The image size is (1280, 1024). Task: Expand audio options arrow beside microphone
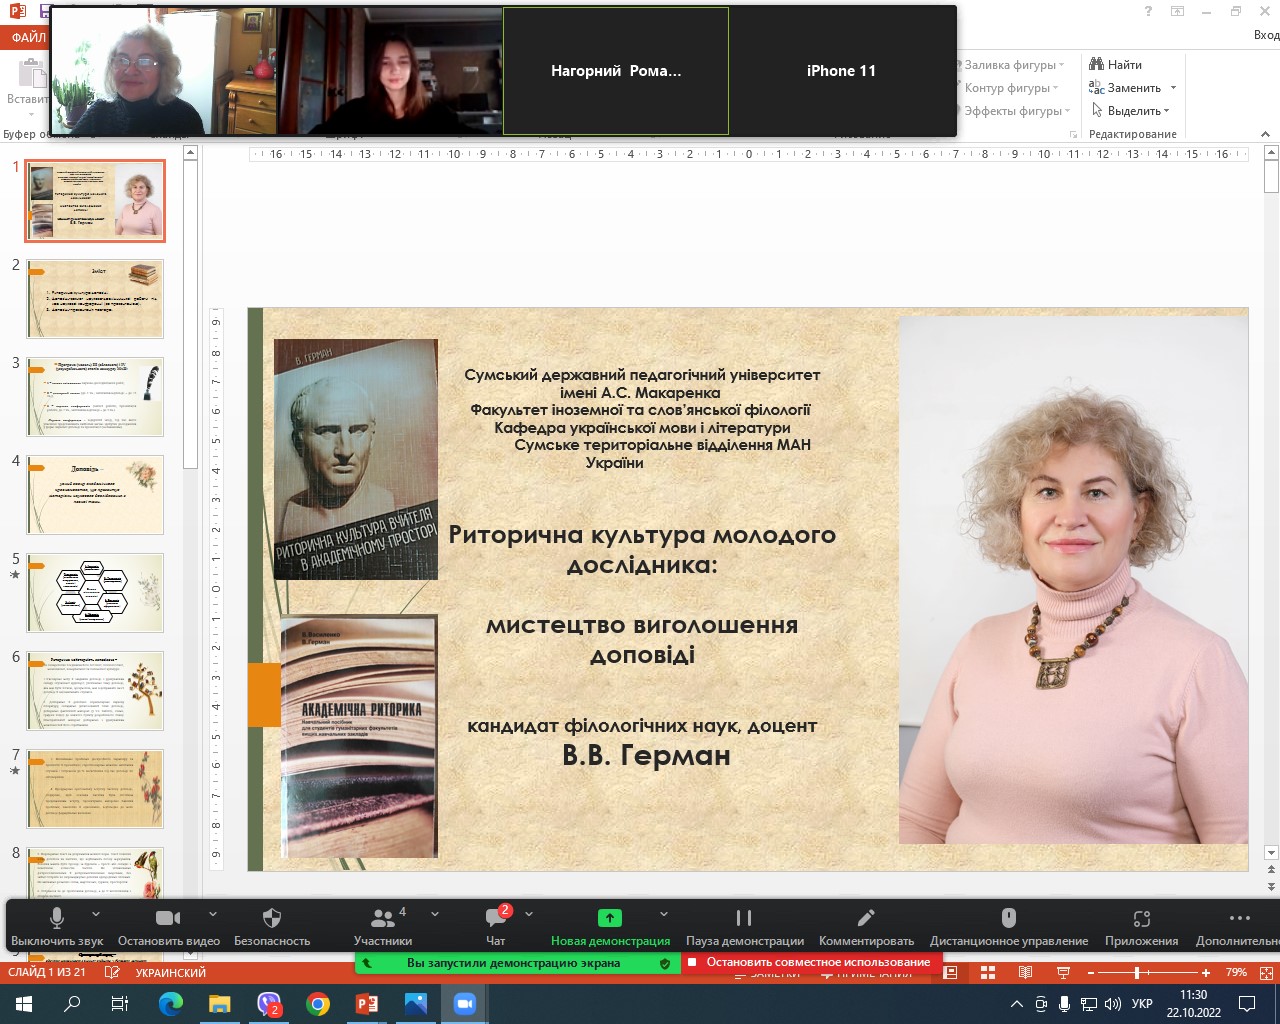pos(96,914)
